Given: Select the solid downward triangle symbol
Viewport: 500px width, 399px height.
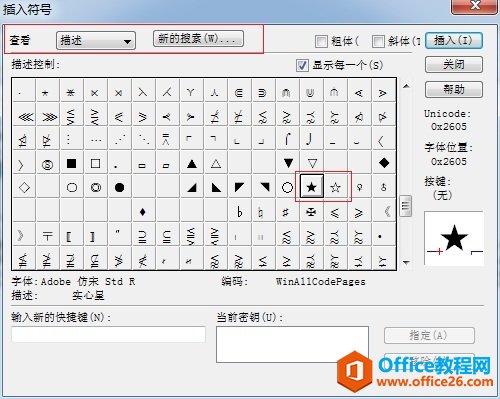Looking at the screenshot, I should coord(288,163).
